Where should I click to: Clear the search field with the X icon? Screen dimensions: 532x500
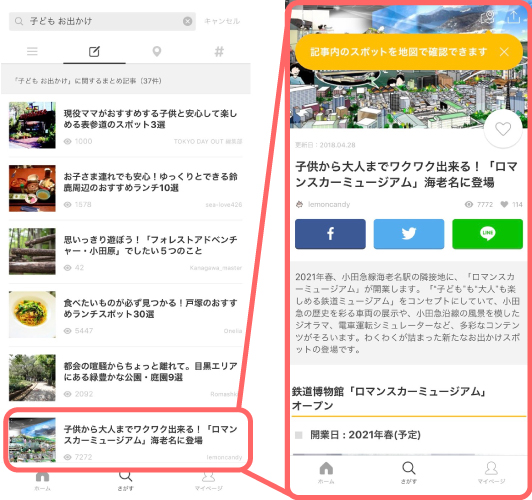(187, 21)
